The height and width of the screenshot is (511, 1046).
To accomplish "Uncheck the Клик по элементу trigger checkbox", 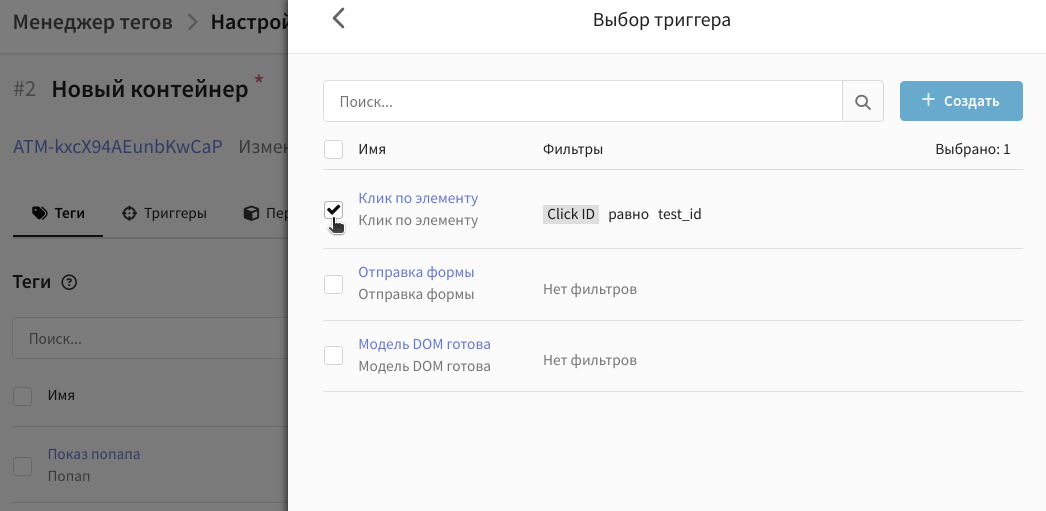I will [334, 209].
